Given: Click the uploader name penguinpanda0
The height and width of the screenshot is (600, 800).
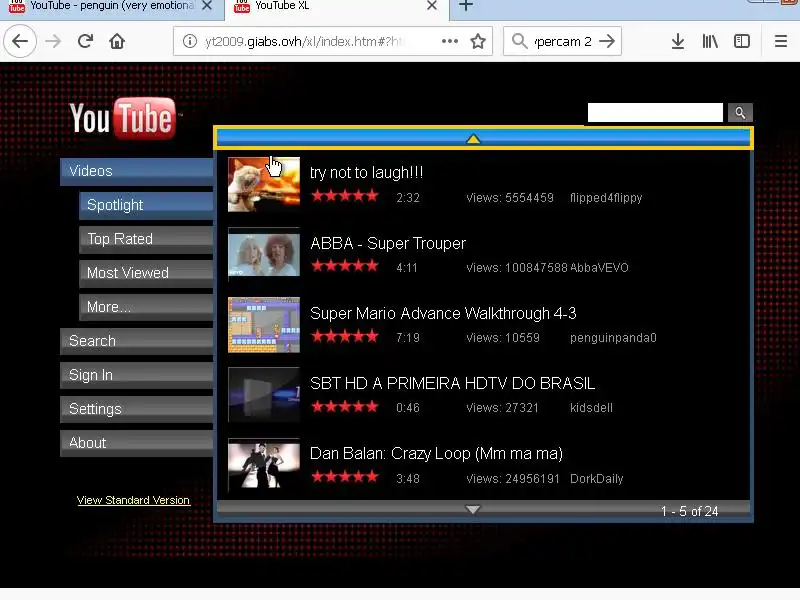Looking at the screenshot, I should point(613,338).
